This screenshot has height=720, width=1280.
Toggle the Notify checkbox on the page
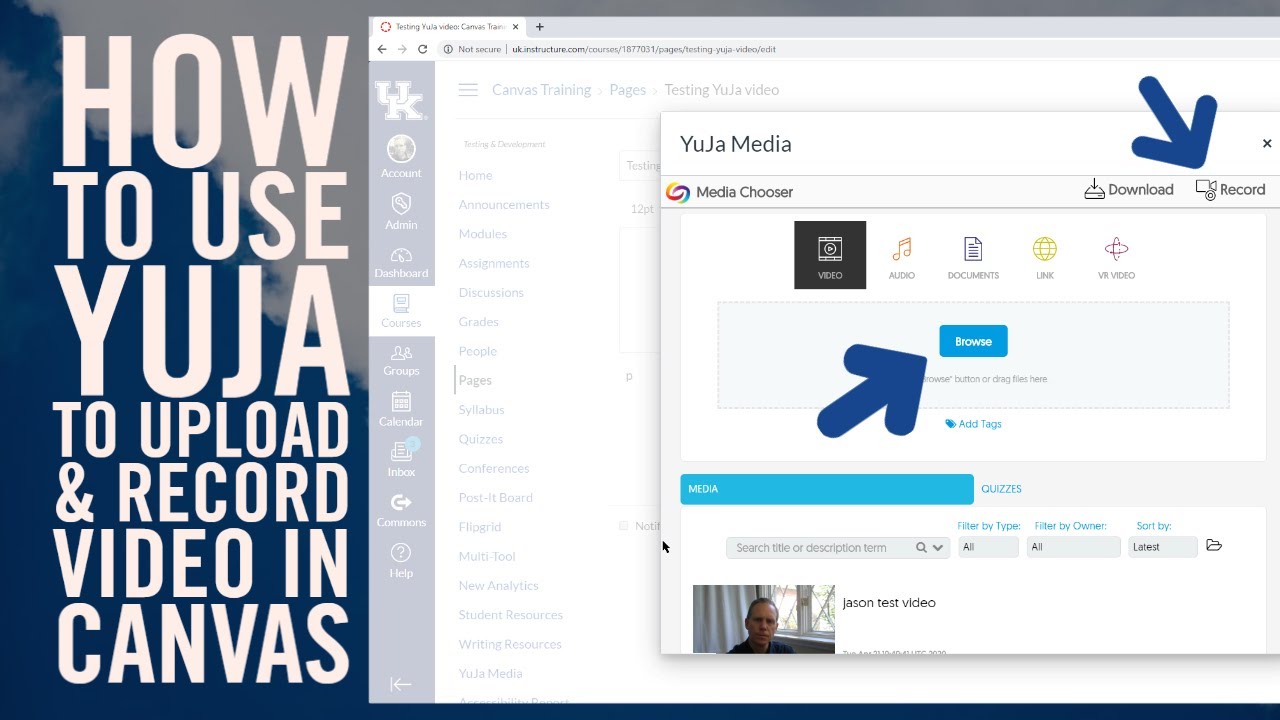pyautogui.click(x=624, y=526)
